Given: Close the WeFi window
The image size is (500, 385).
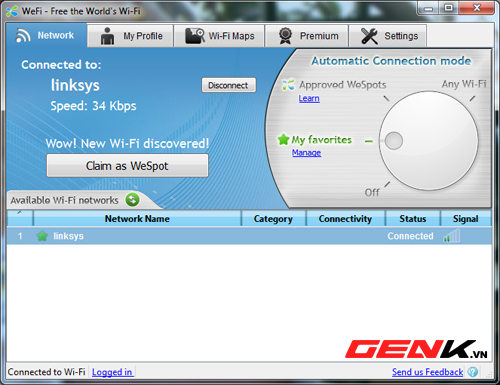Looking at the screenshot, I should tap(477, 8).
